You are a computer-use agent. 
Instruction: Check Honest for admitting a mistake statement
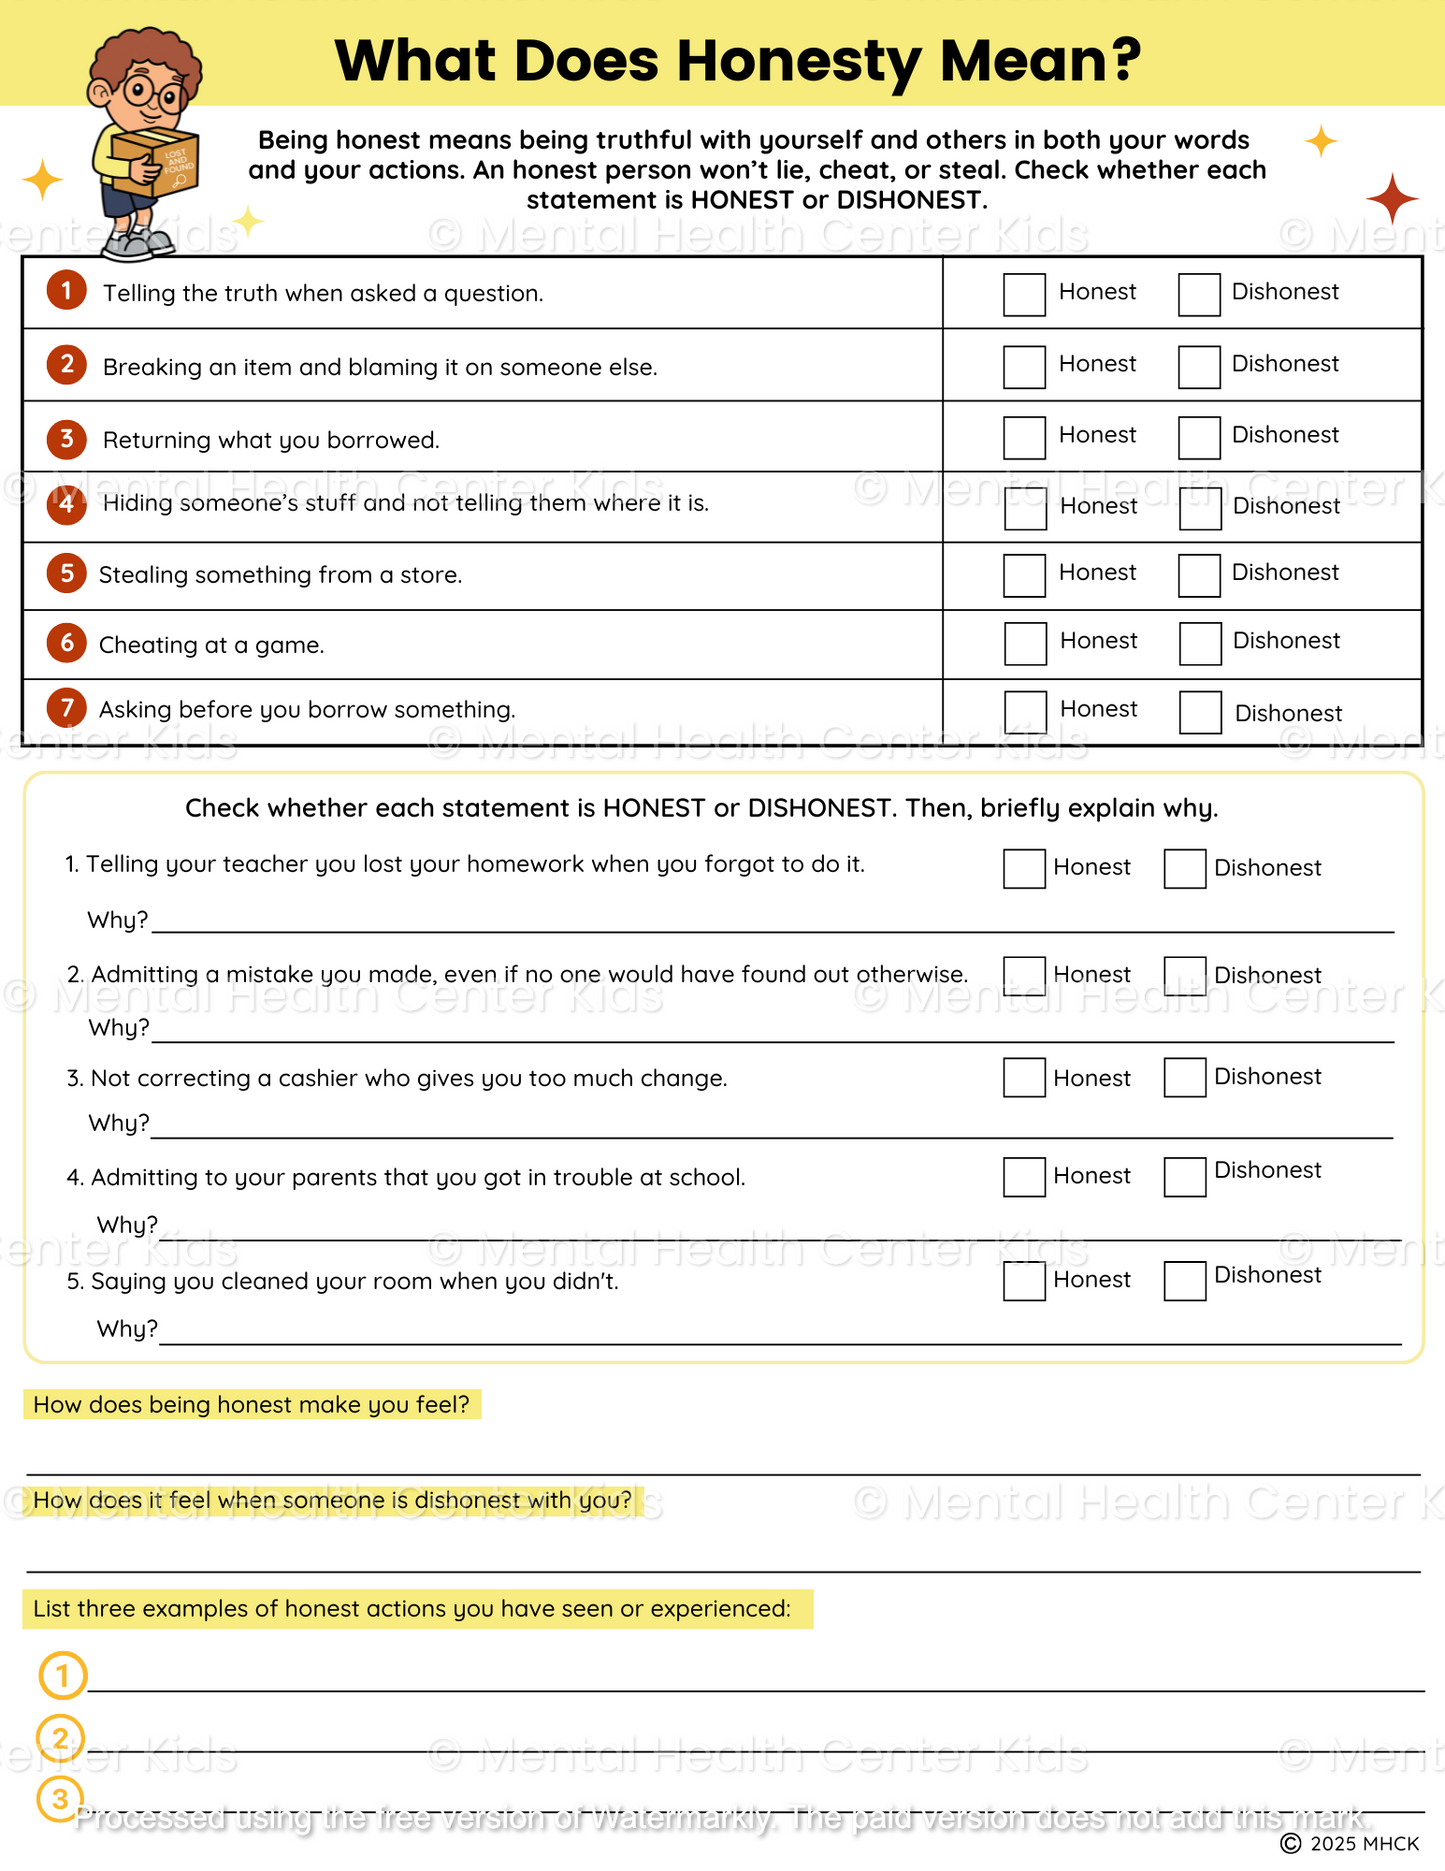coord(1024,976)
